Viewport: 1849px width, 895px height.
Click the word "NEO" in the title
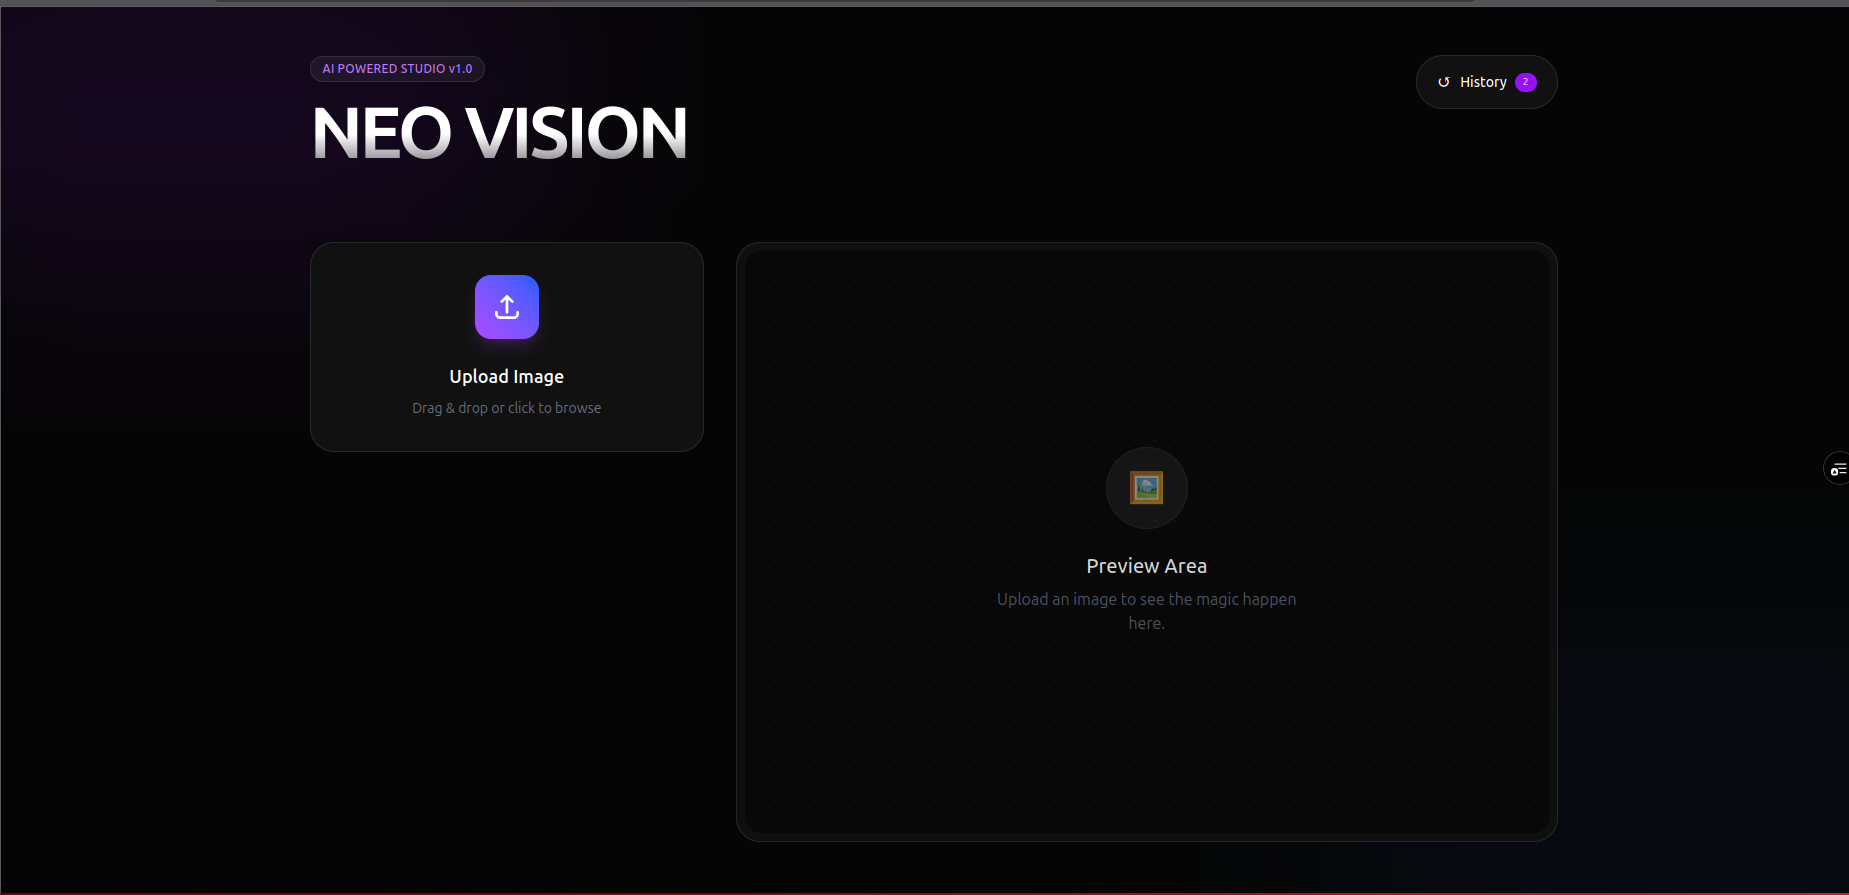click(x=382, y=133)
